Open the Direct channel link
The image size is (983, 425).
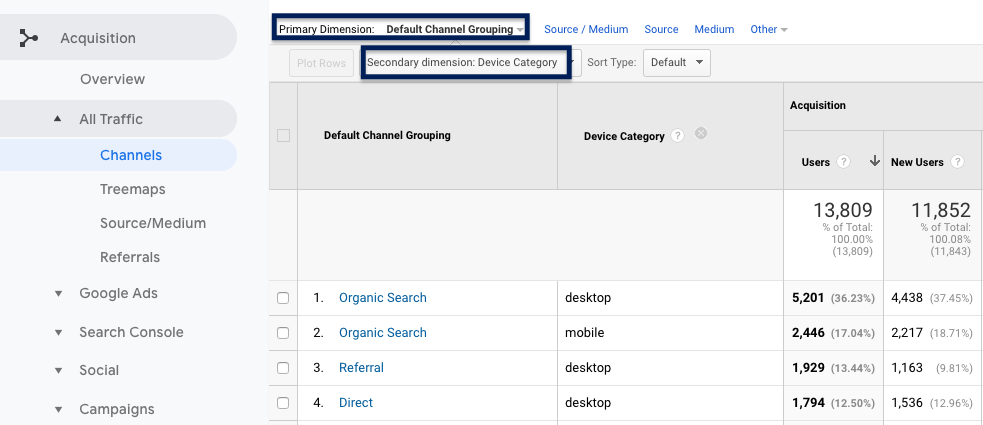[355, 403]
